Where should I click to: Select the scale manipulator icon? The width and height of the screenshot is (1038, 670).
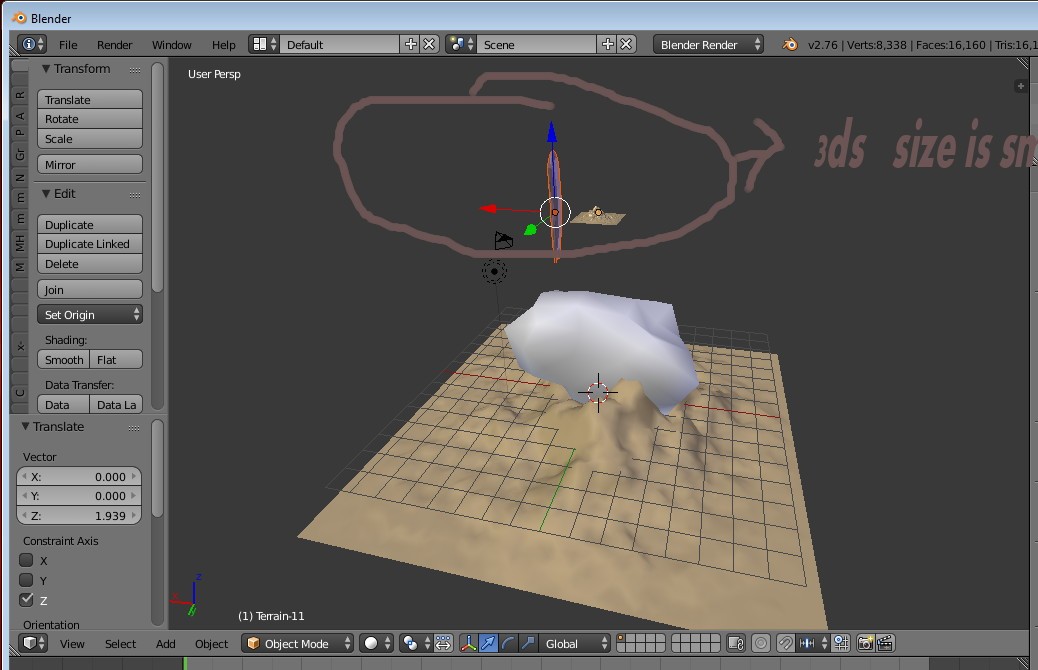(x=528, y=644)
